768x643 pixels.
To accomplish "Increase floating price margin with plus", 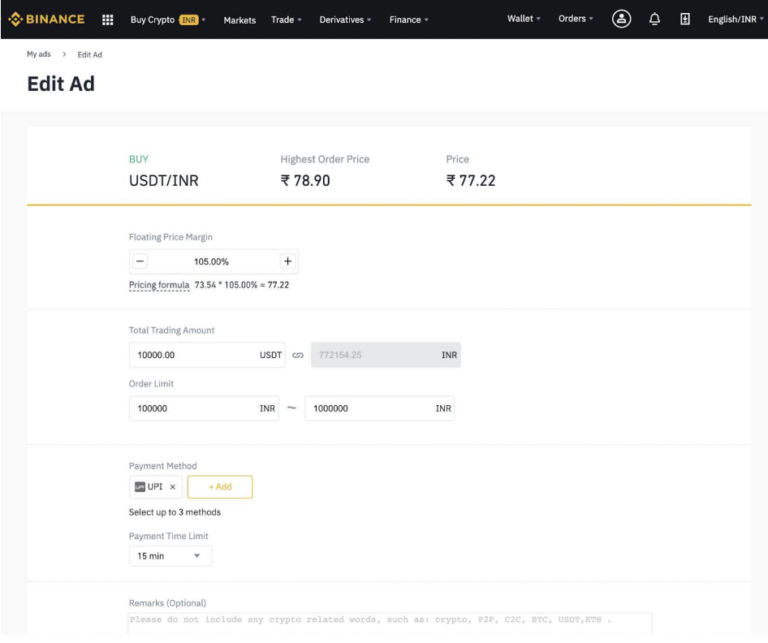I will pyautogui.click(x=288, y=262).
